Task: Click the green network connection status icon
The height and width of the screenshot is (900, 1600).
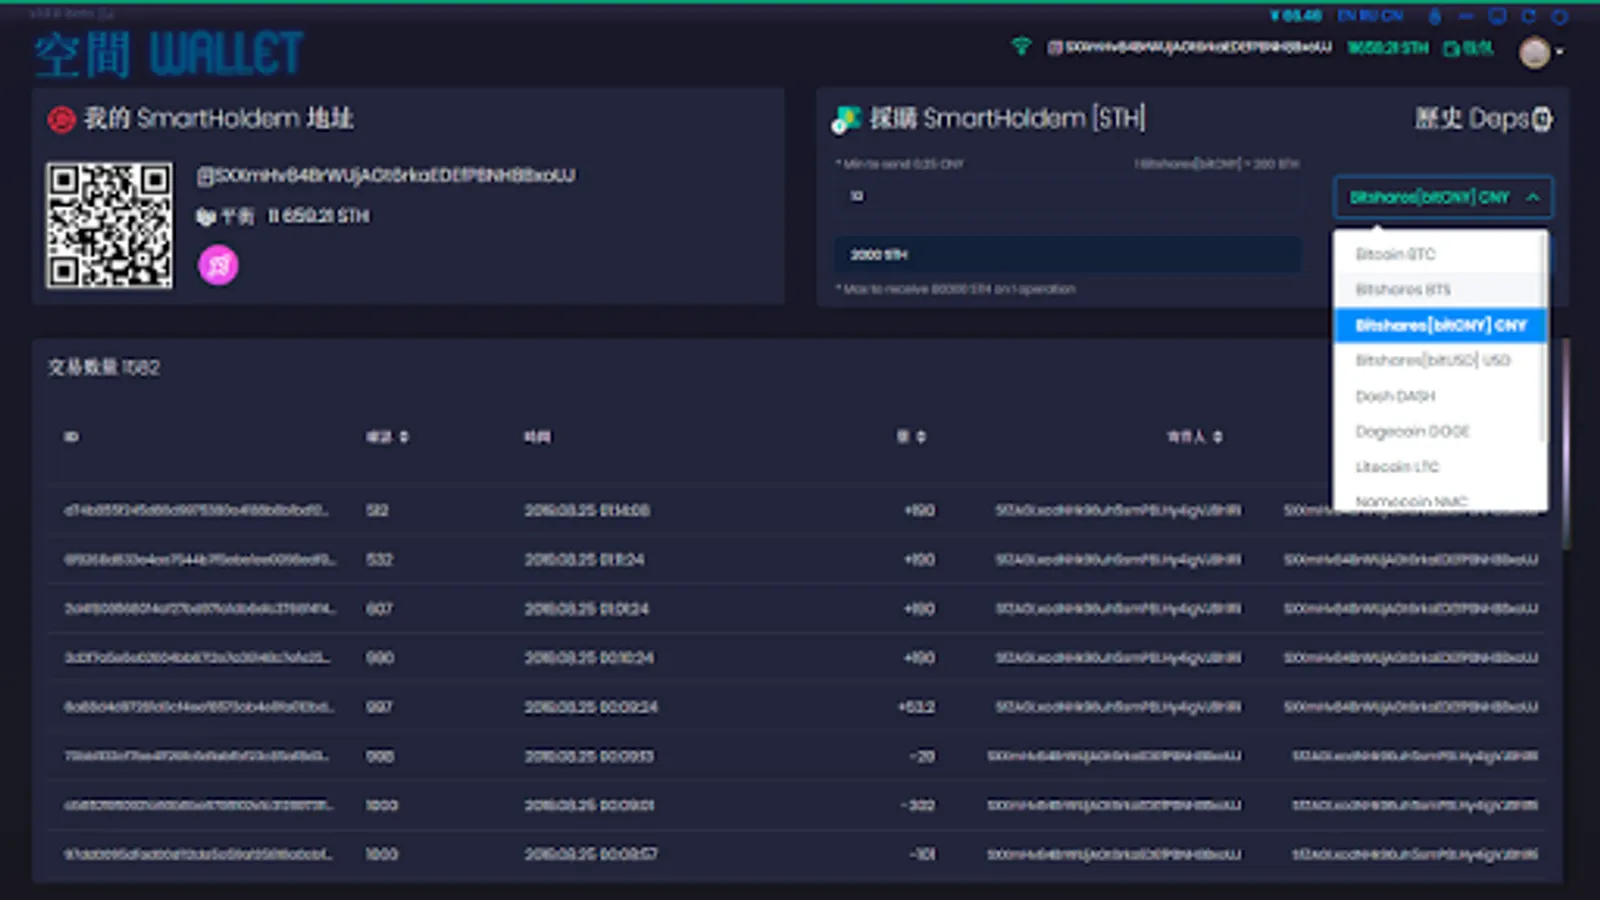Action: coord(1021,46)
